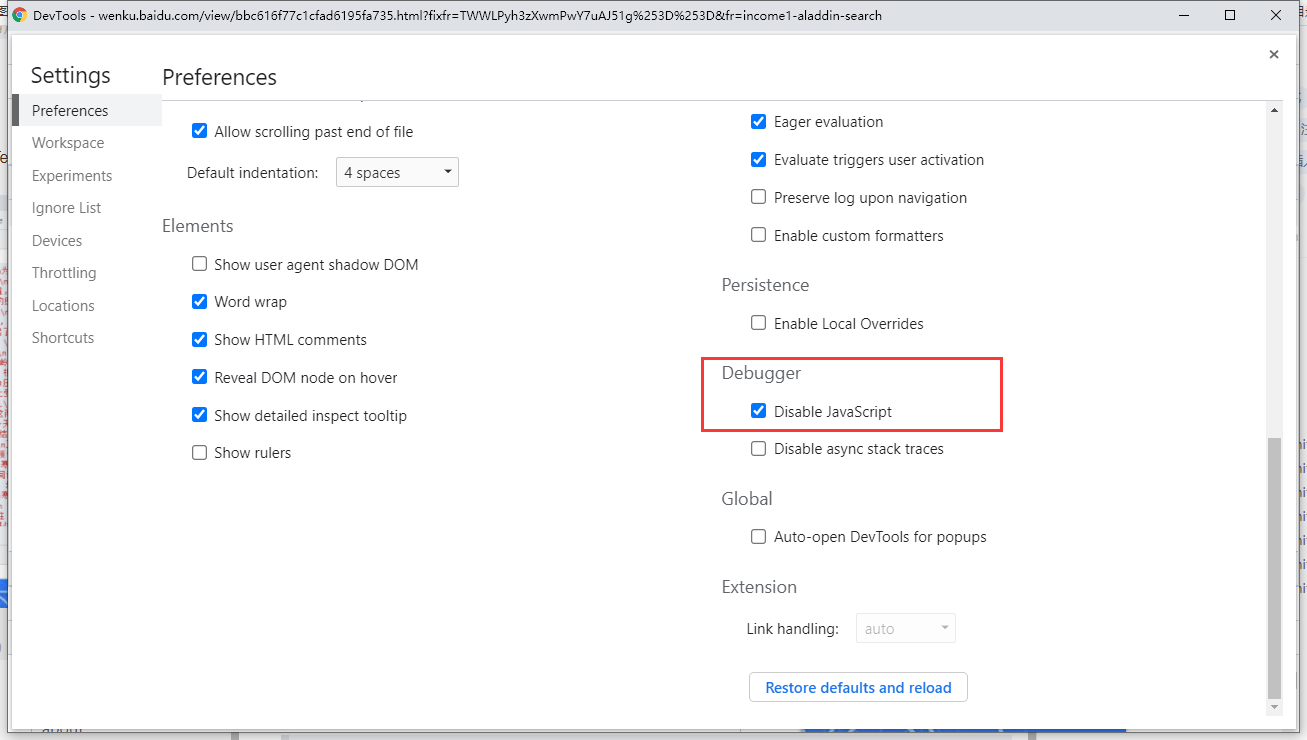Click the Link handling label
Viewport: 1307px width, 740px height.
[792, 629]
